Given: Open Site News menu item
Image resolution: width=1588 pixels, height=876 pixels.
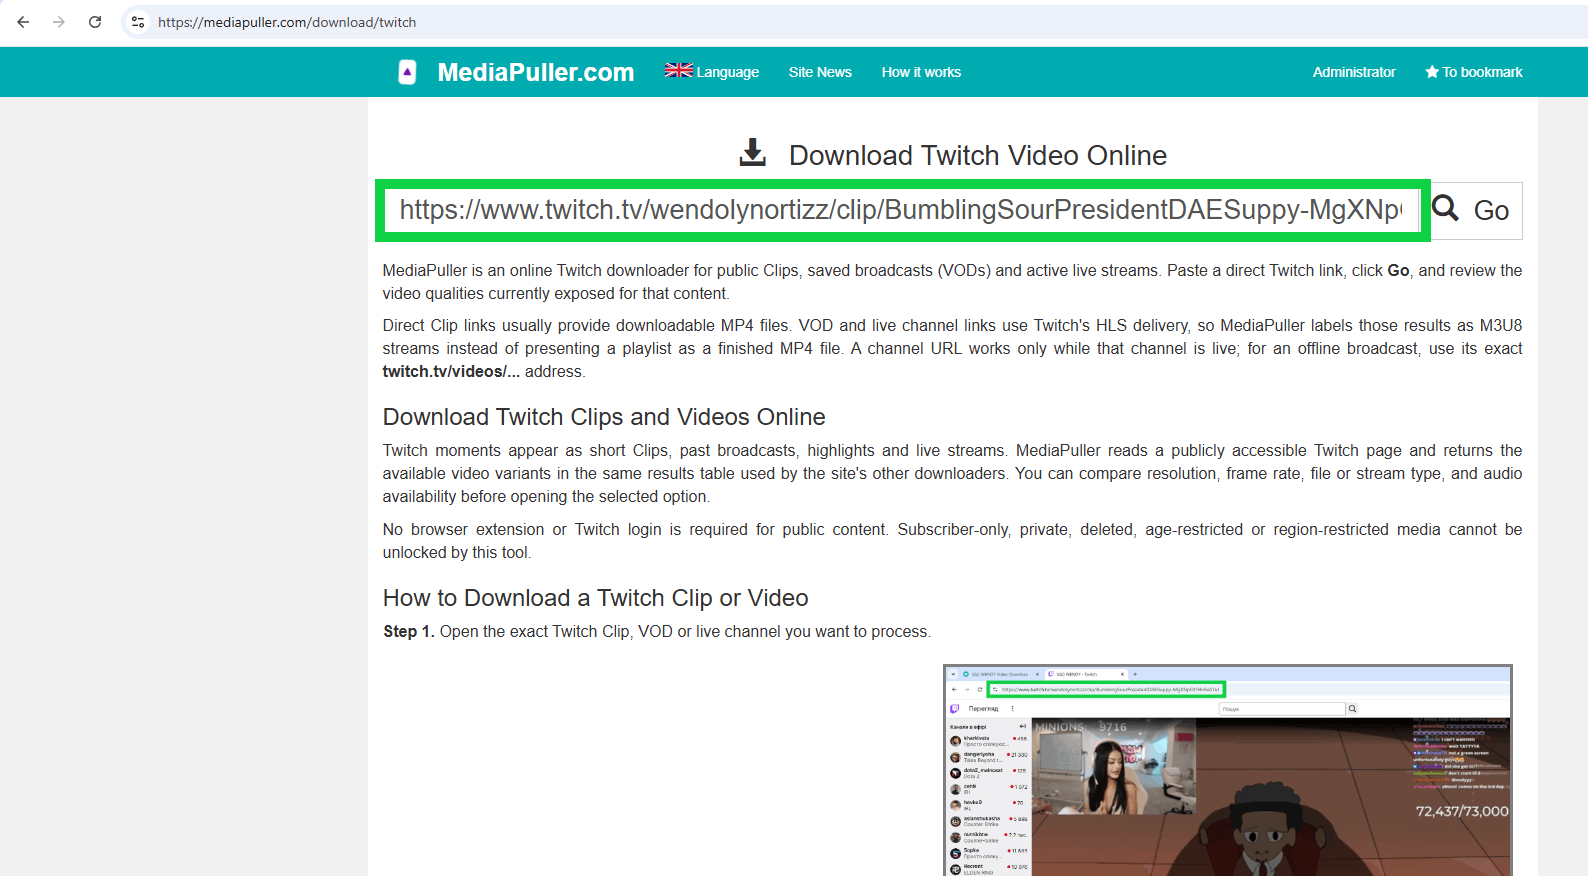Looking at the screenshot, I should 820,72.
